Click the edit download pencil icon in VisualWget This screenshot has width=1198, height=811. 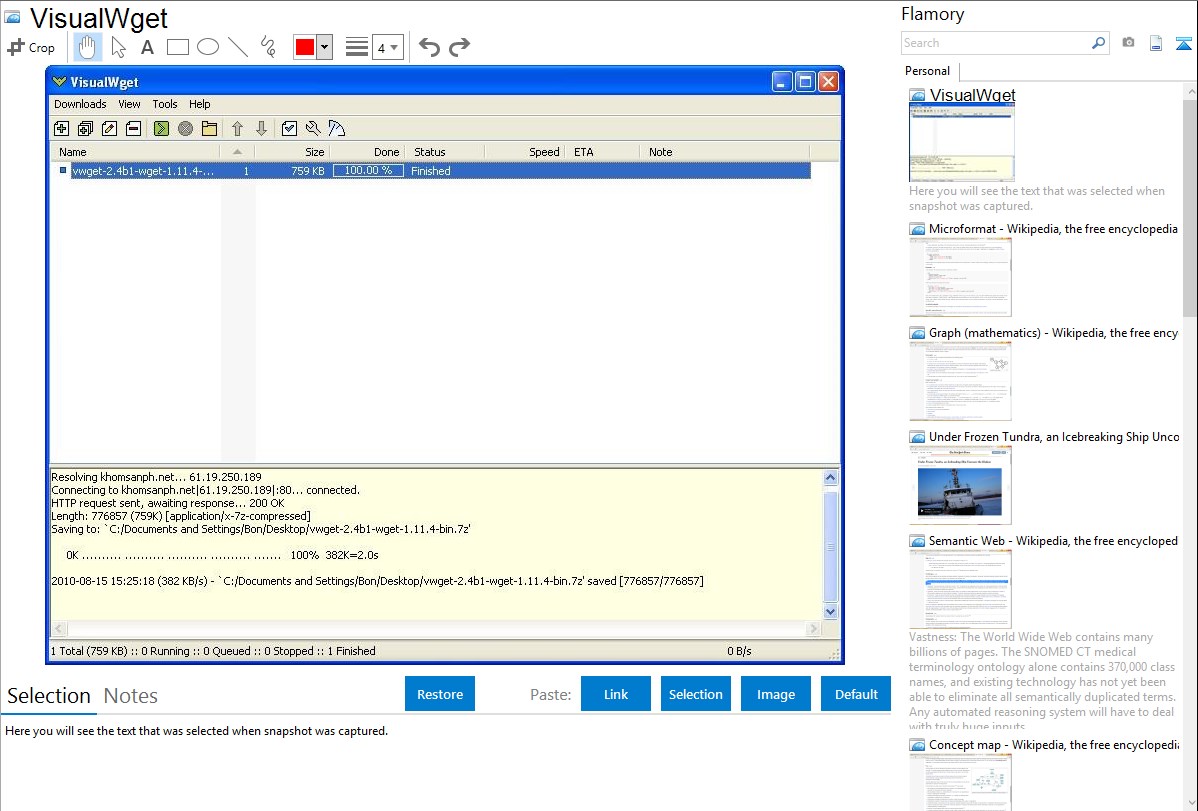point(109,128)
